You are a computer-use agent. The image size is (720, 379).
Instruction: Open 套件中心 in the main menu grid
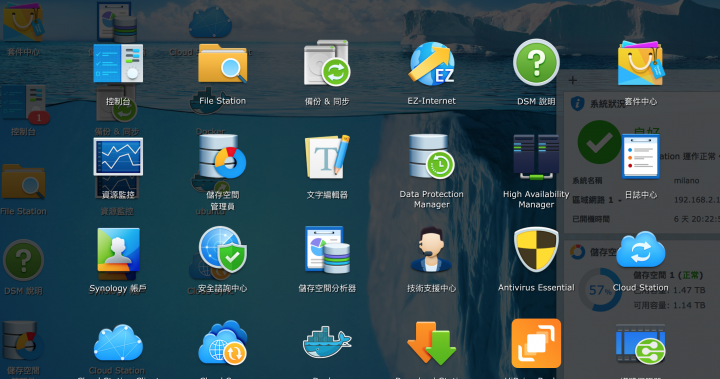pyautogui.click(x=641, y=64)
